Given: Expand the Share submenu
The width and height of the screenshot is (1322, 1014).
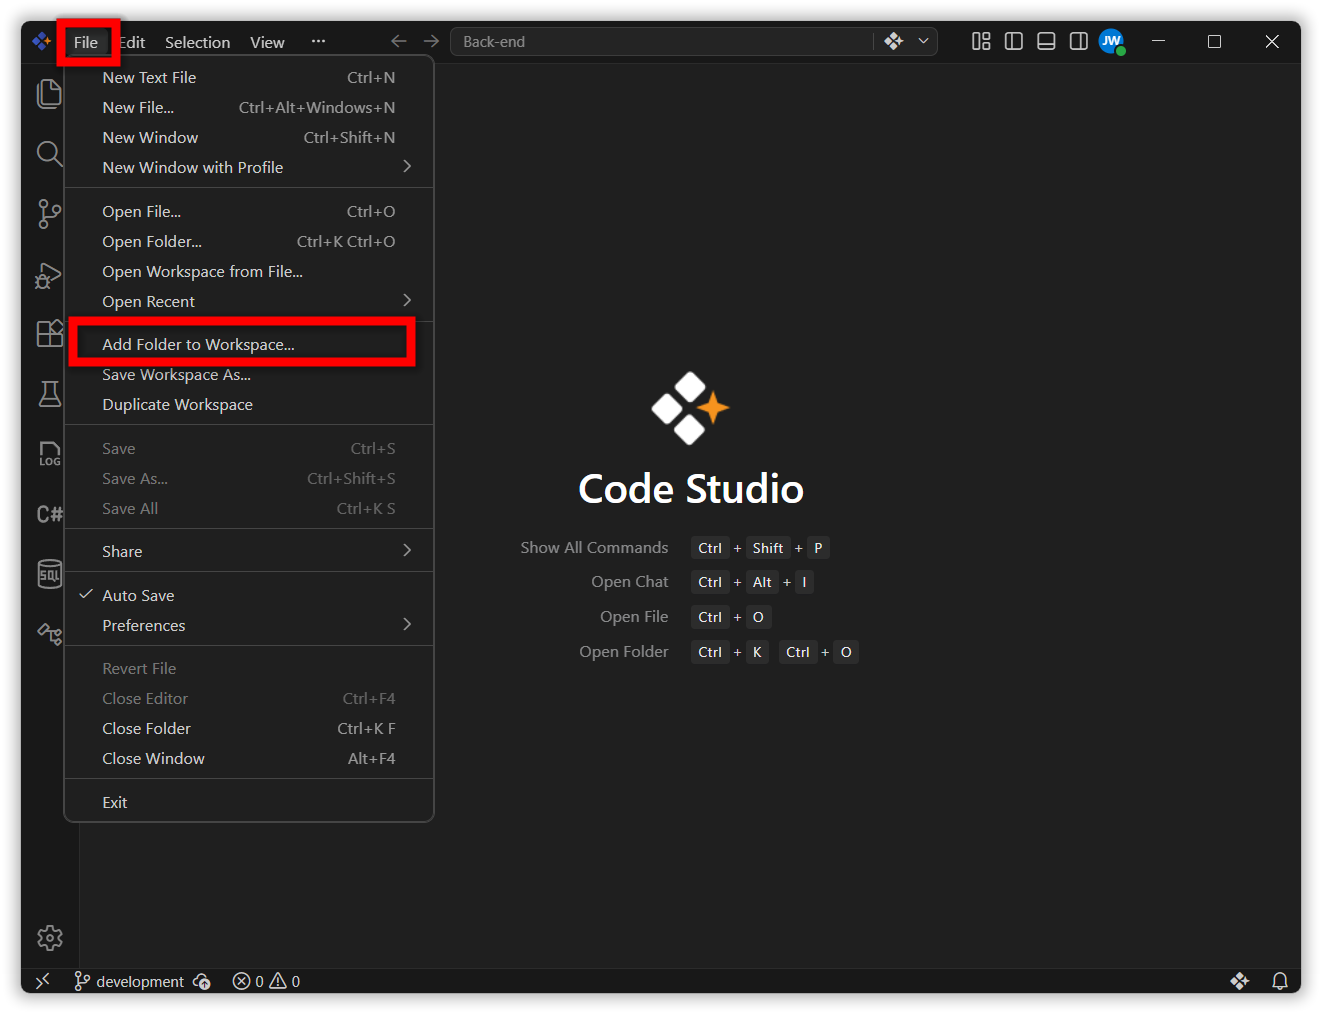Looking at the screenshot, I should click(249, 551).
